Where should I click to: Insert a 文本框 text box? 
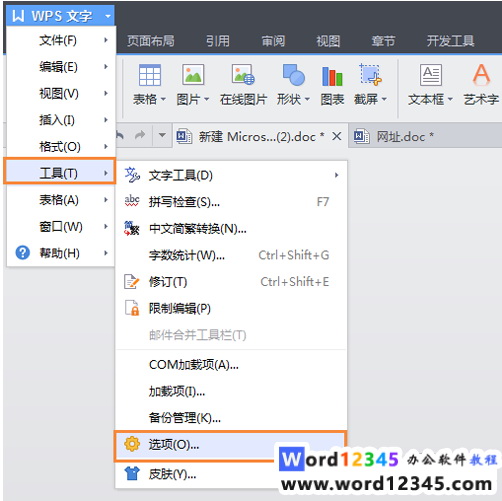(431, 75)
